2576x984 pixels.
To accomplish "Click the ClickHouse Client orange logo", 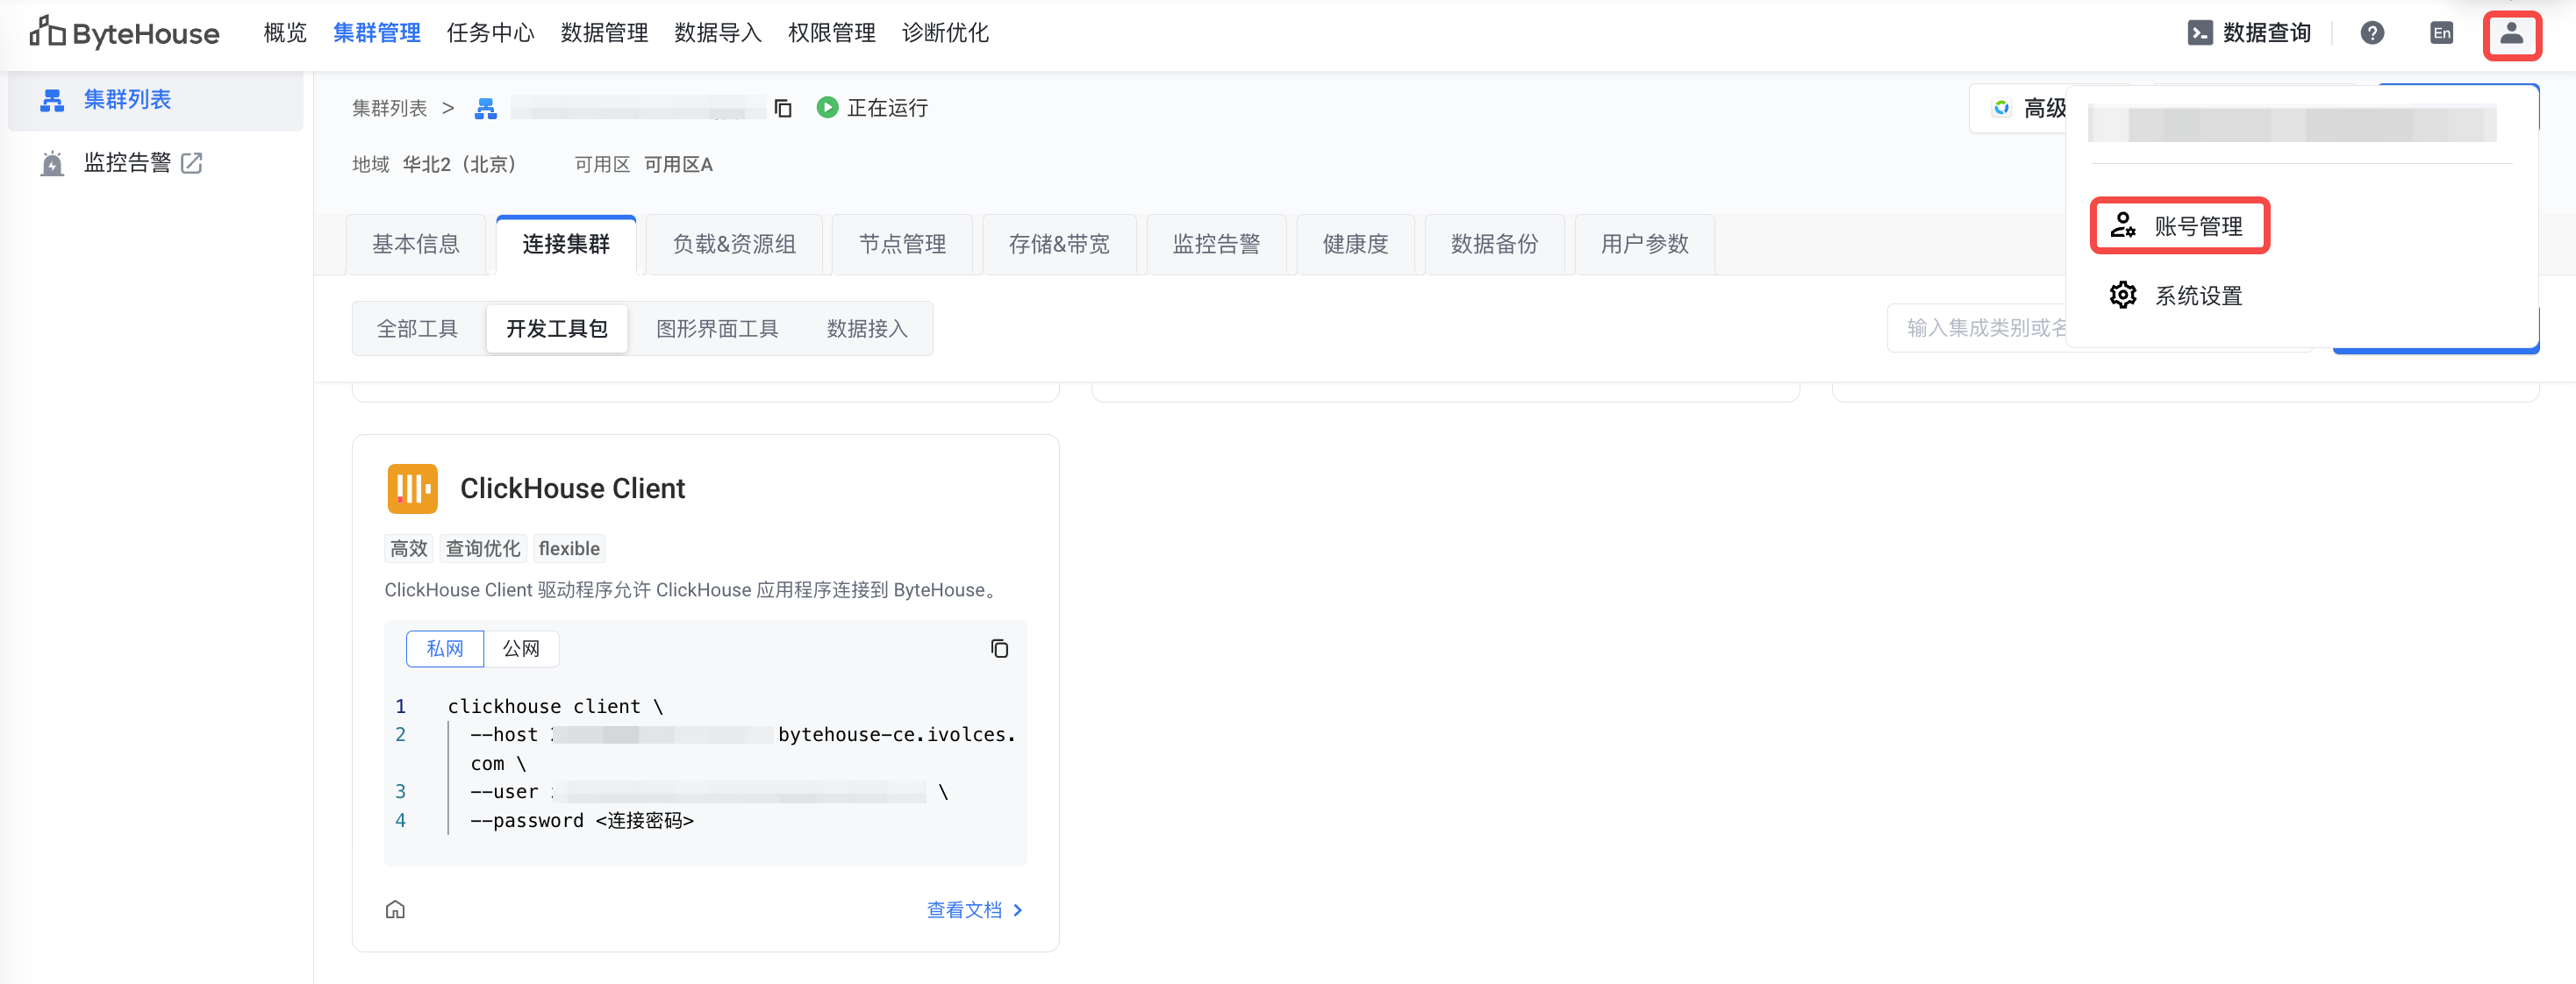I will [412, 489].
